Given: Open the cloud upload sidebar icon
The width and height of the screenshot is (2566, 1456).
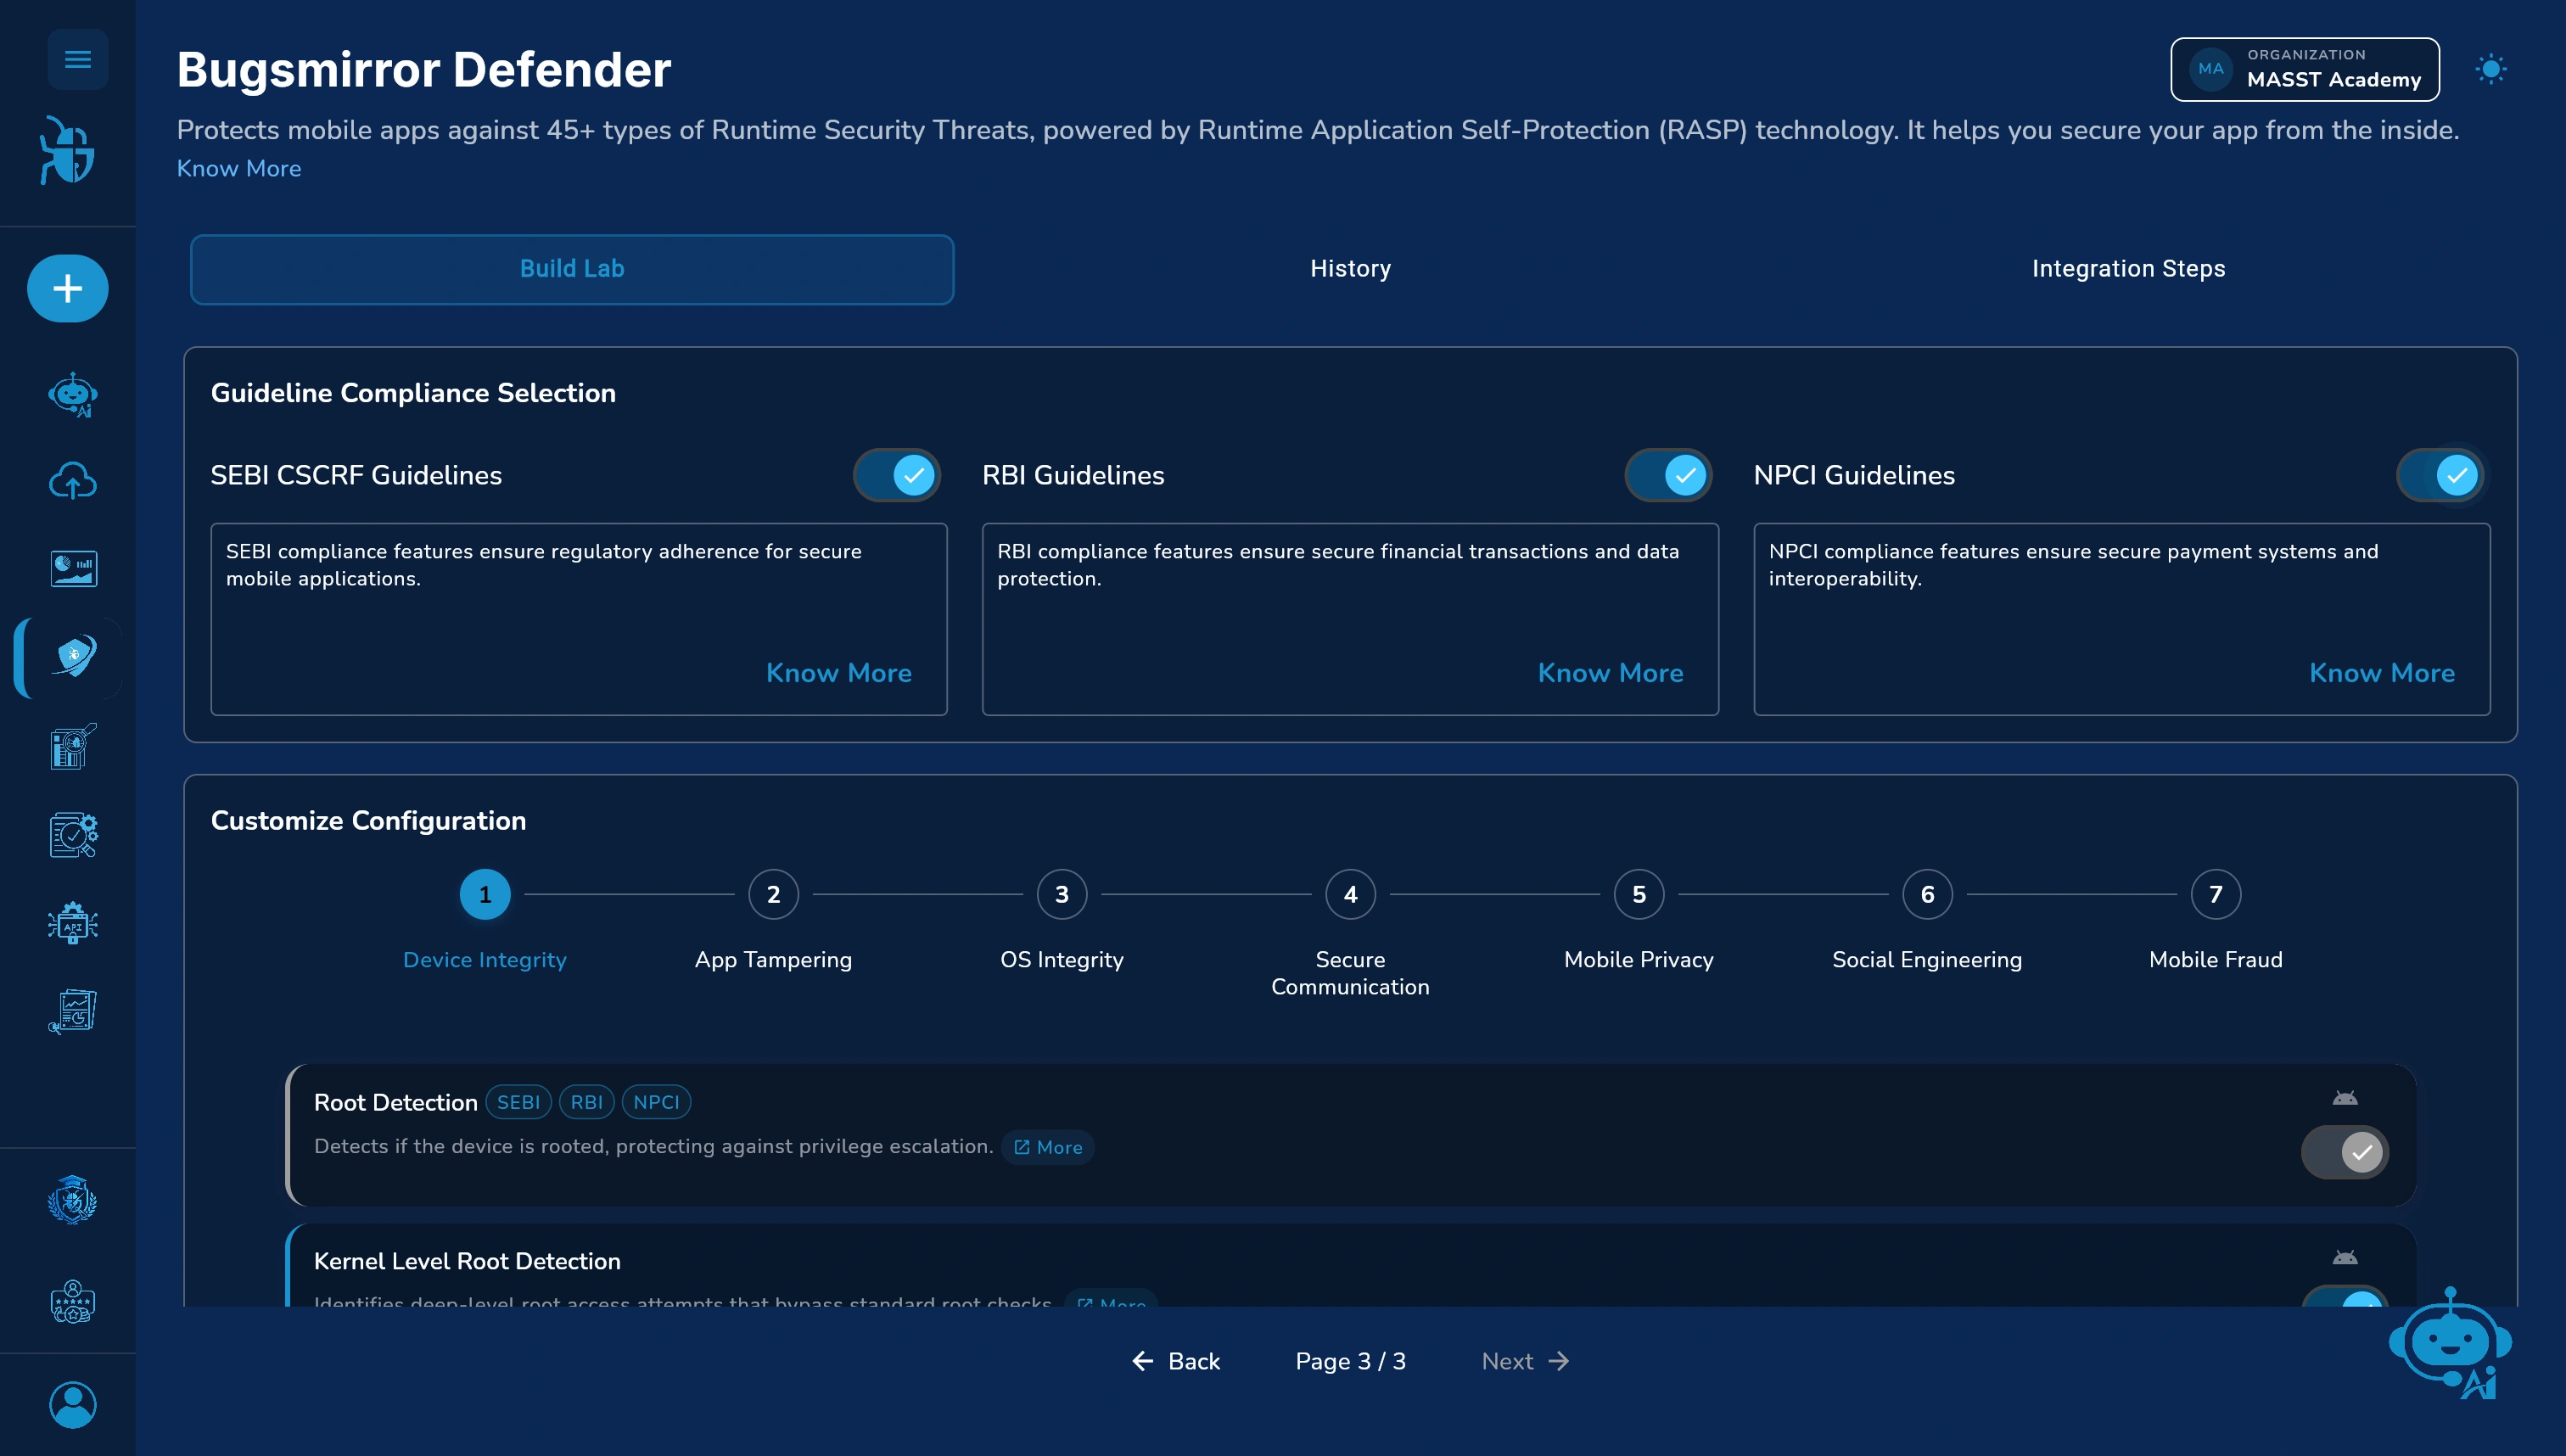Looking at the screenshot, I should (x=73, y=481).
